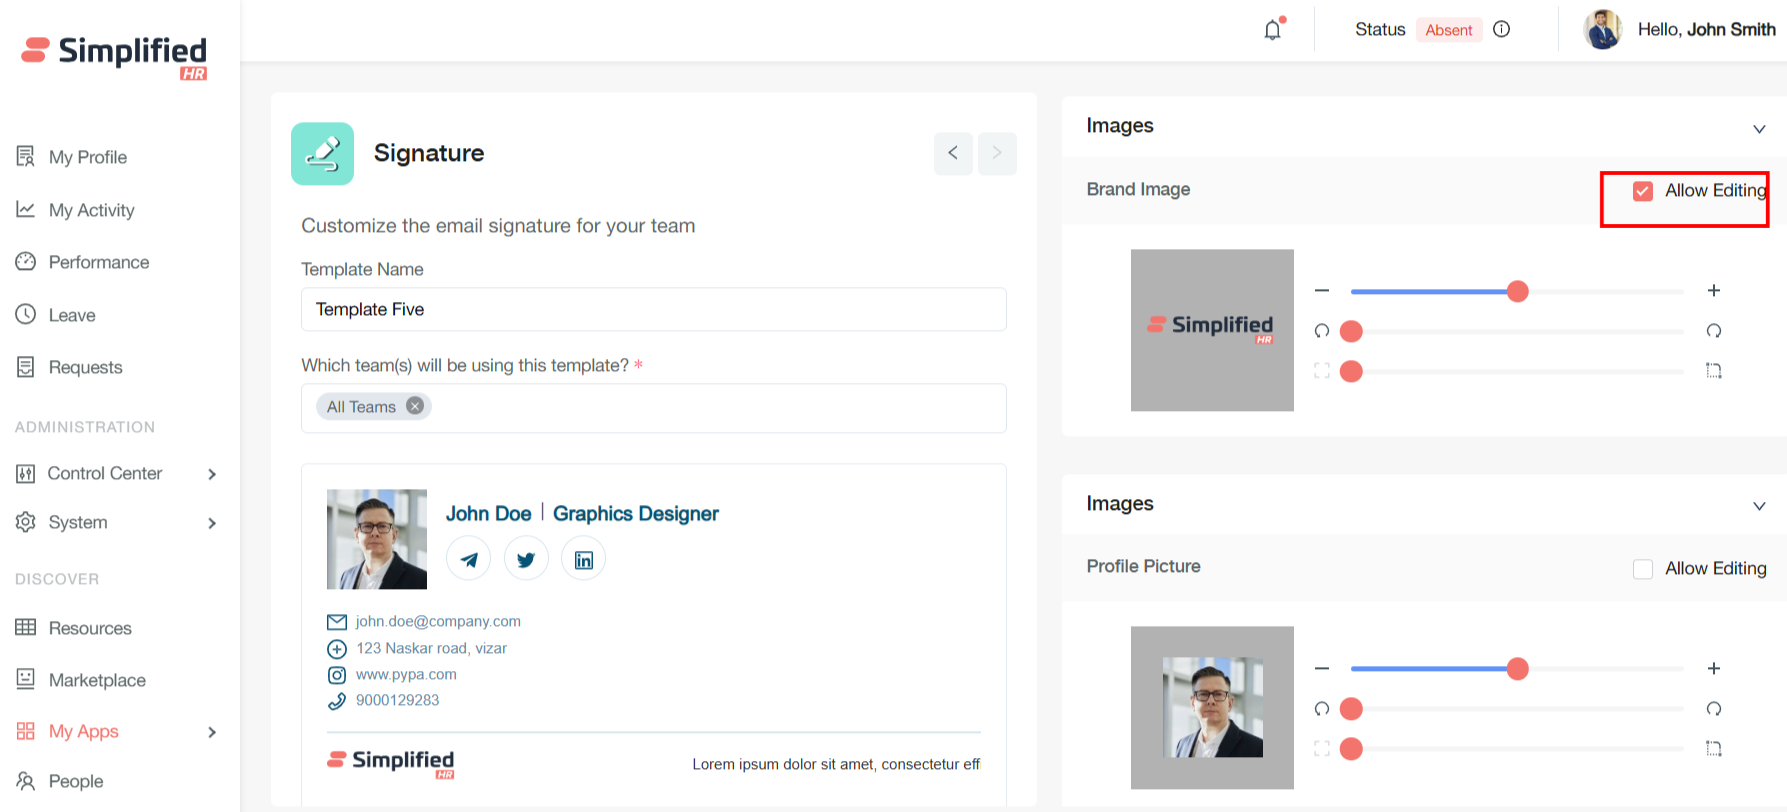Viewport: 1787px width, 812px height.
Task: Click the Twitter icon in signature preview
Action: coord(526,559)
